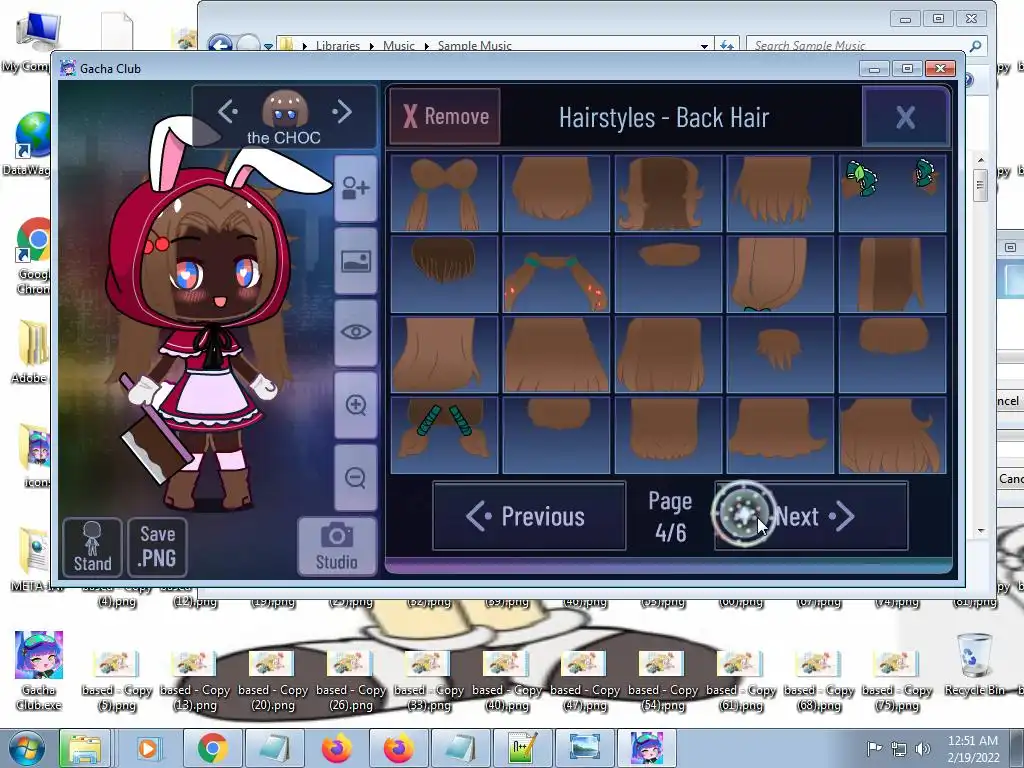Screen dimensions: 1024x768
Task: Click Music in Explorer breadcrumb
Action: point(398,46)
